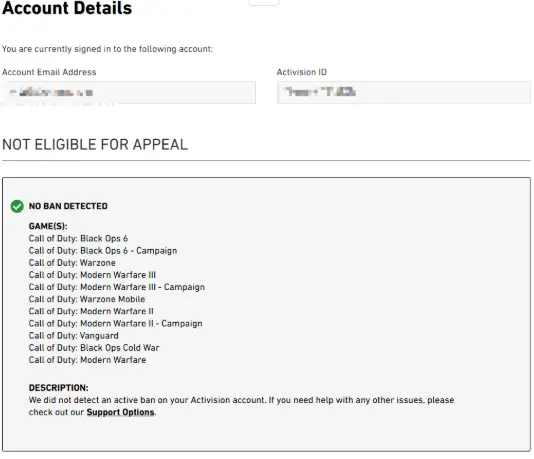Click the 'Call of Duty: Modern Warfare II' entry
This screenshot has width=534, height=459.
[x=91, y=311]
